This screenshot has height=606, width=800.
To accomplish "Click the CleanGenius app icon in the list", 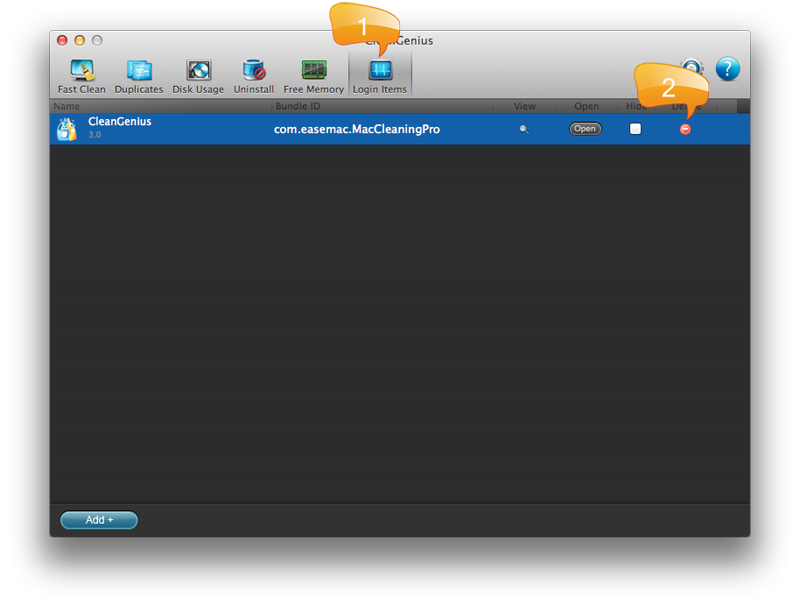I will coord(67,129).
